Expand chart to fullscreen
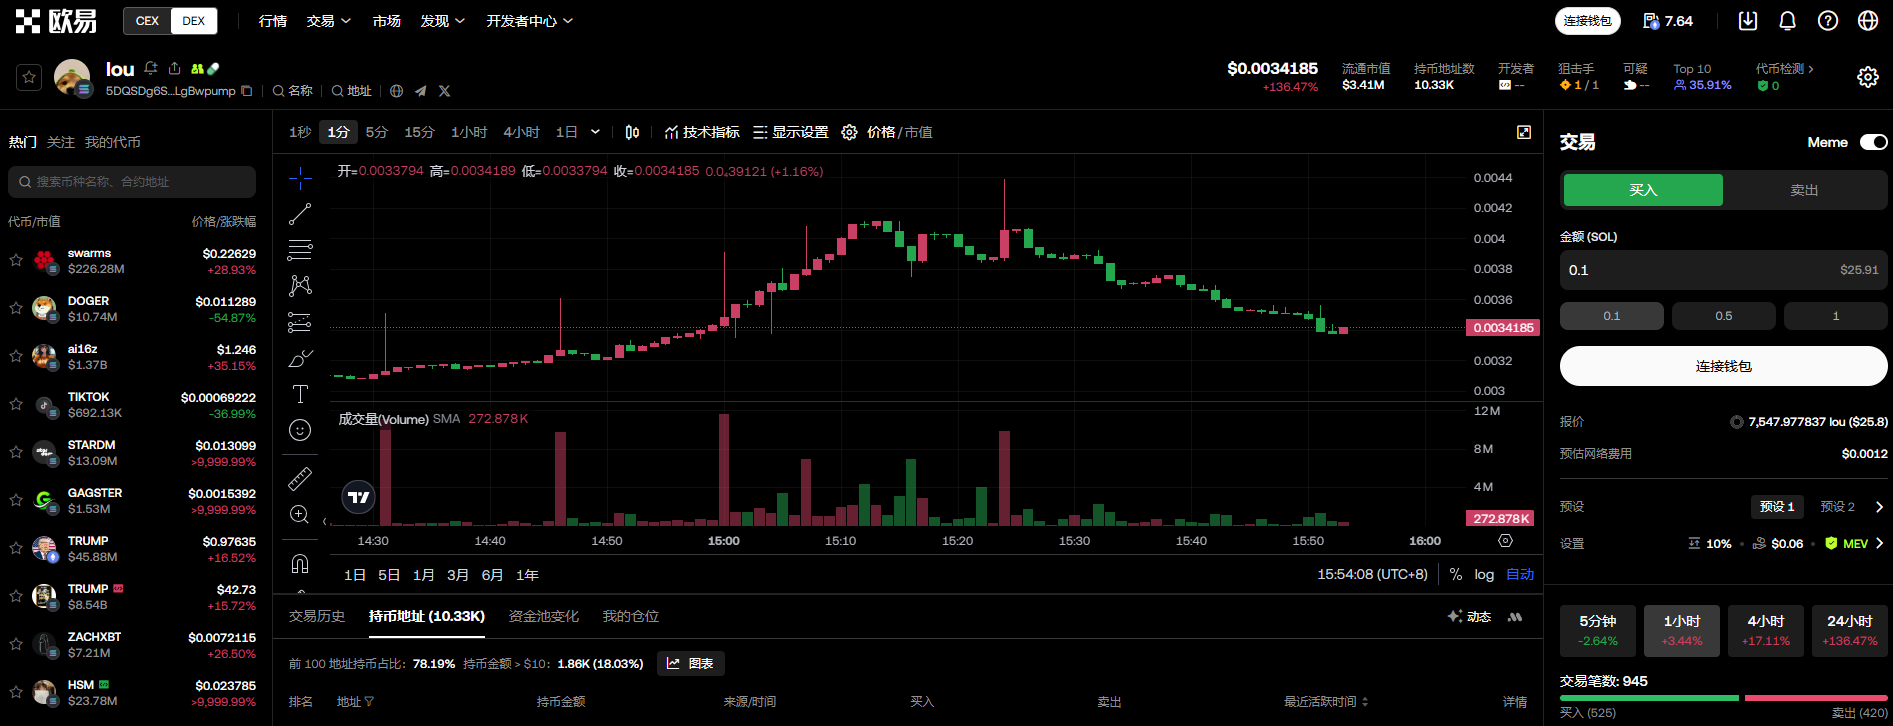1893x726 pixels. tap(1523, 132)
